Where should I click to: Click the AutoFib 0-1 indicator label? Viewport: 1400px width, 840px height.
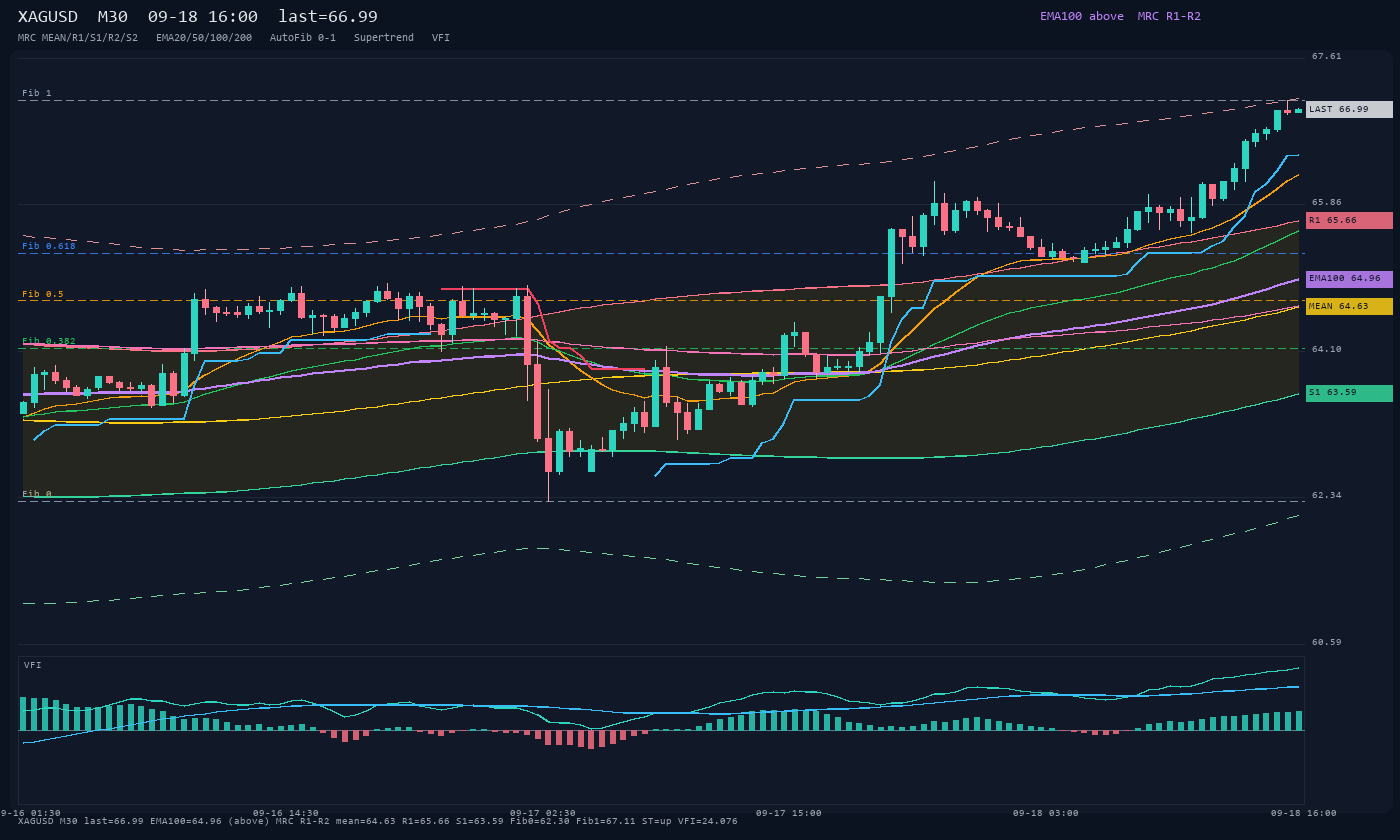(x=303, y=38)
